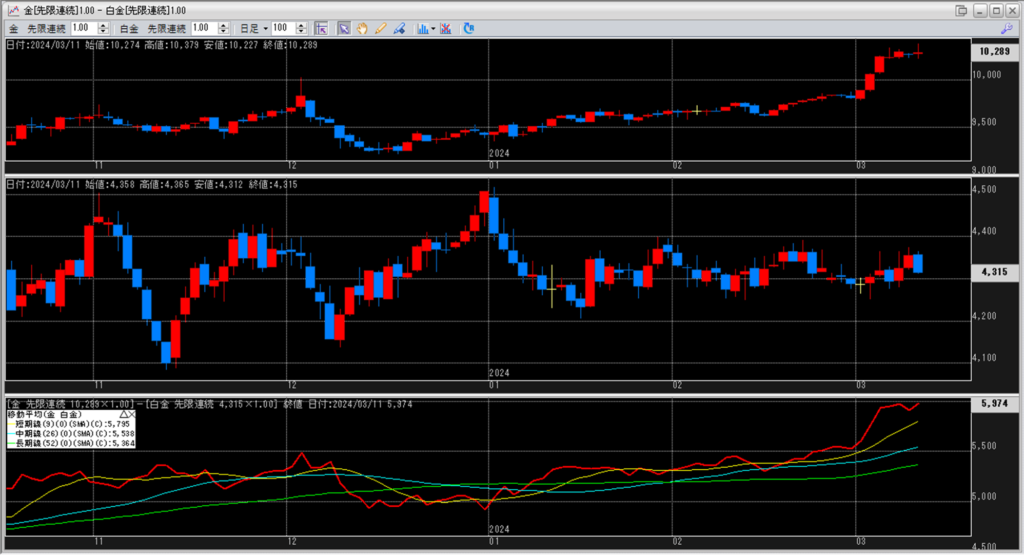Click the bar chart indicator icon

point(422,28)
